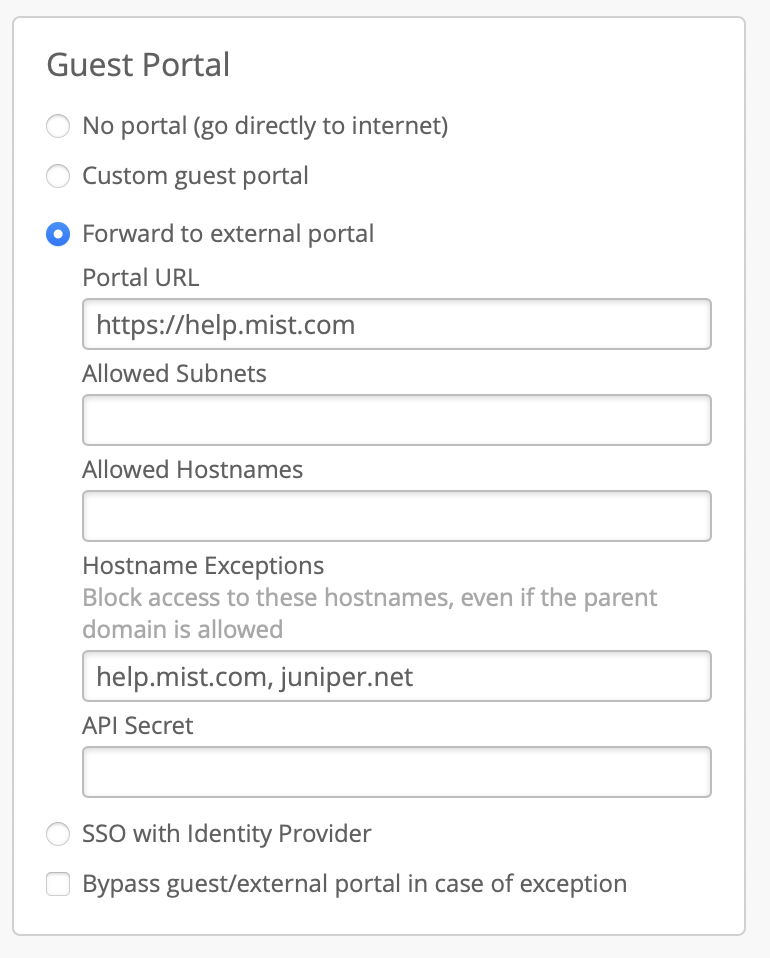This screenshot has height=958, width=770.
Task: Click the API Secret label text
Action: pyautogui.click(x=138, y=726)
